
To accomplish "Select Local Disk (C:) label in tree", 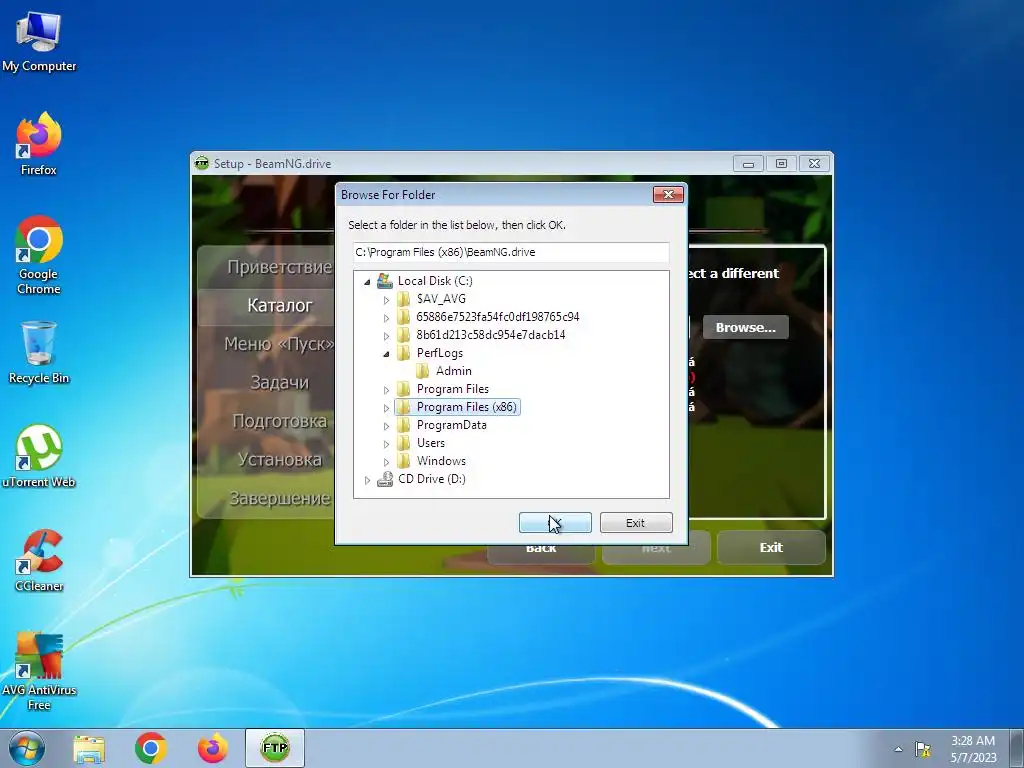I will 435,281.
